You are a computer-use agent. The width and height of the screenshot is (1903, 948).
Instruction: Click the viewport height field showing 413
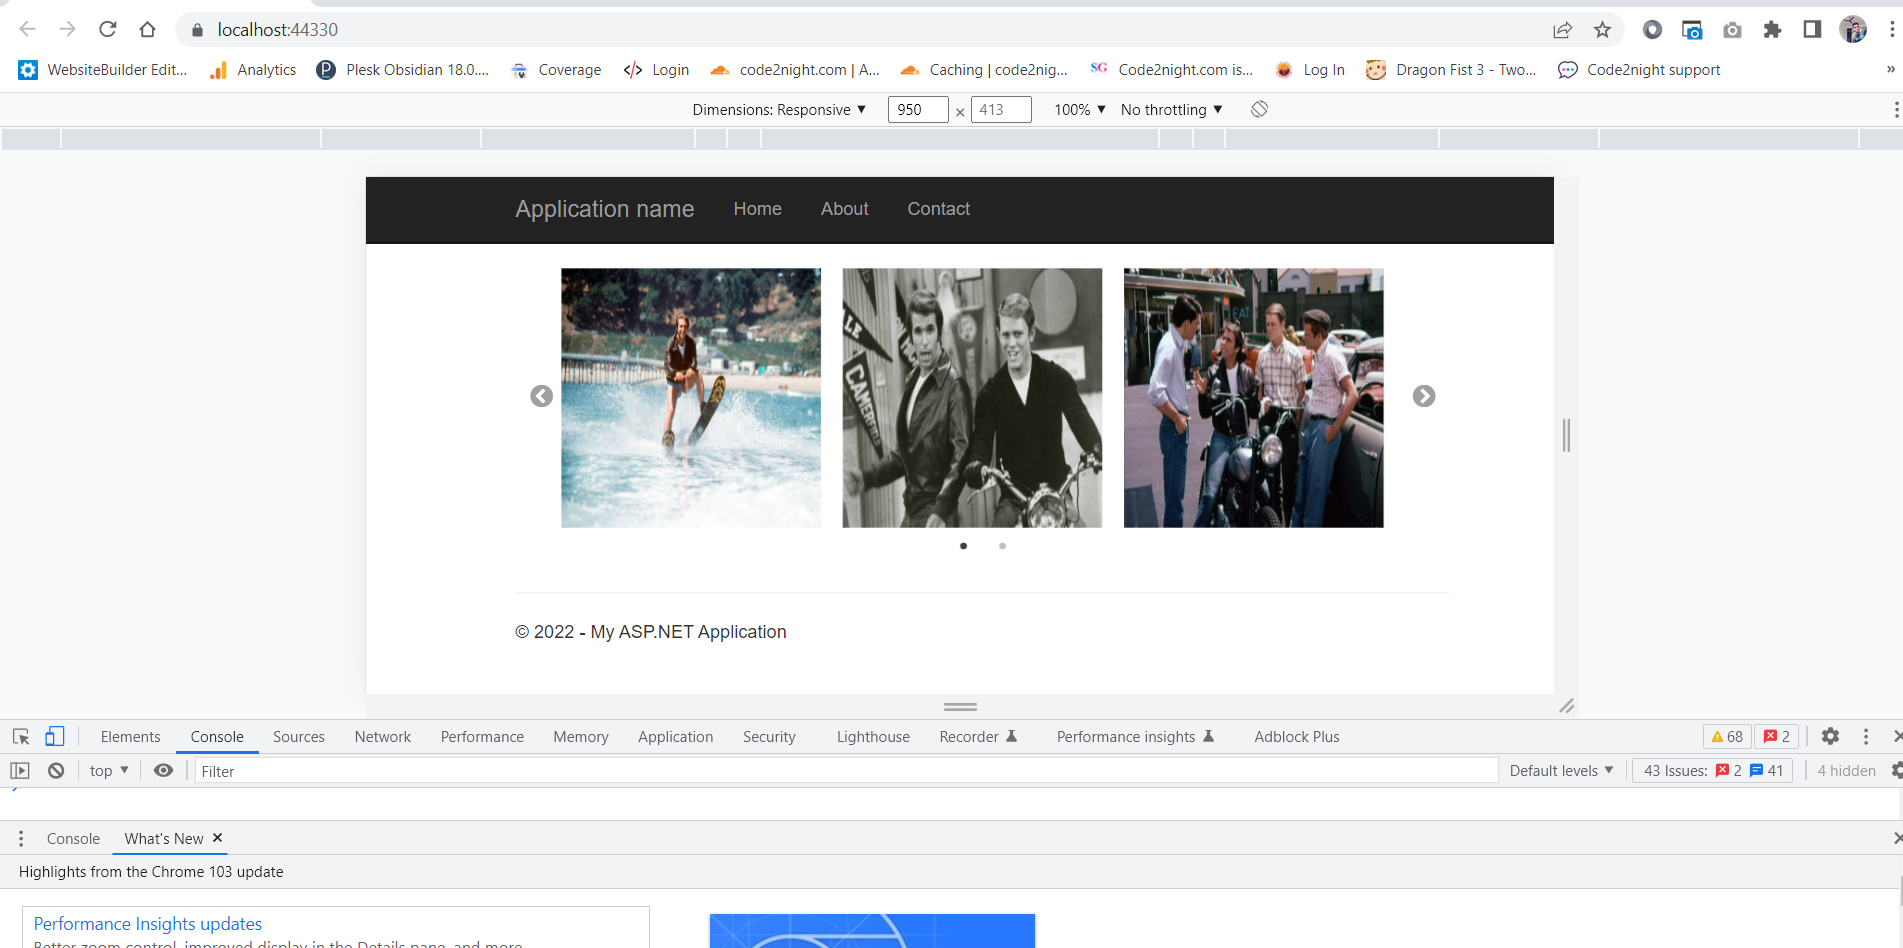(1001, 110)
